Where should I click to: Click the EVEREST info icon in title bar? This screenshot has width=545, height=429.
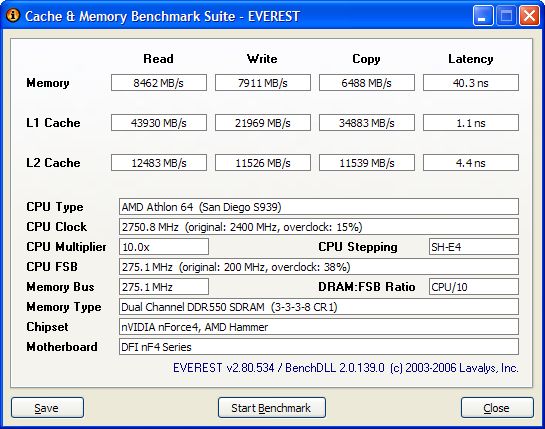13,16
